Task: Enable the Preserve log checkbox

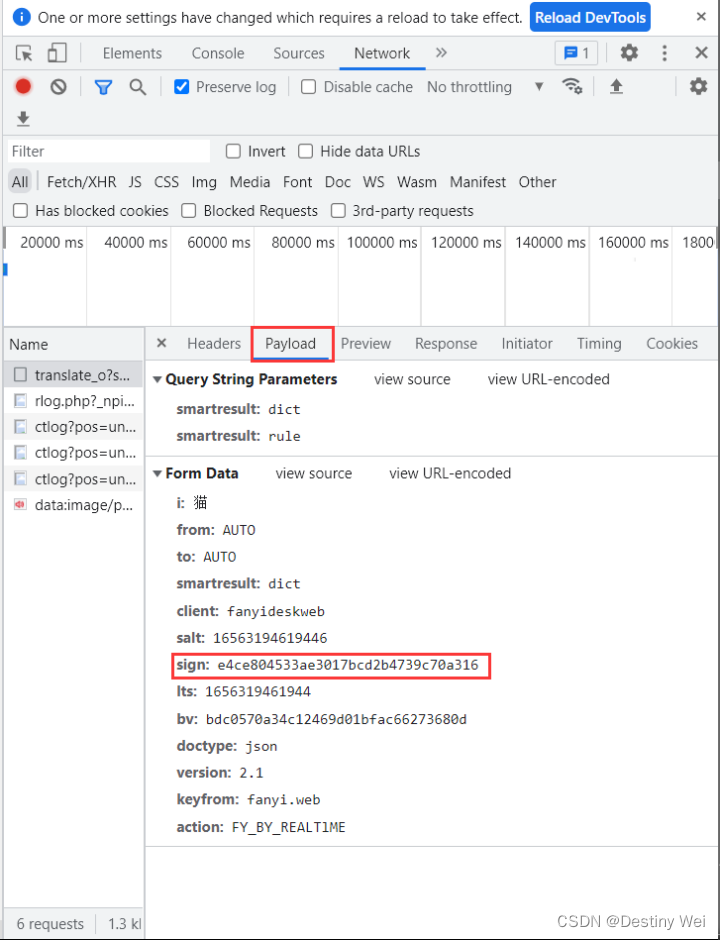Action: click(182, 87)
